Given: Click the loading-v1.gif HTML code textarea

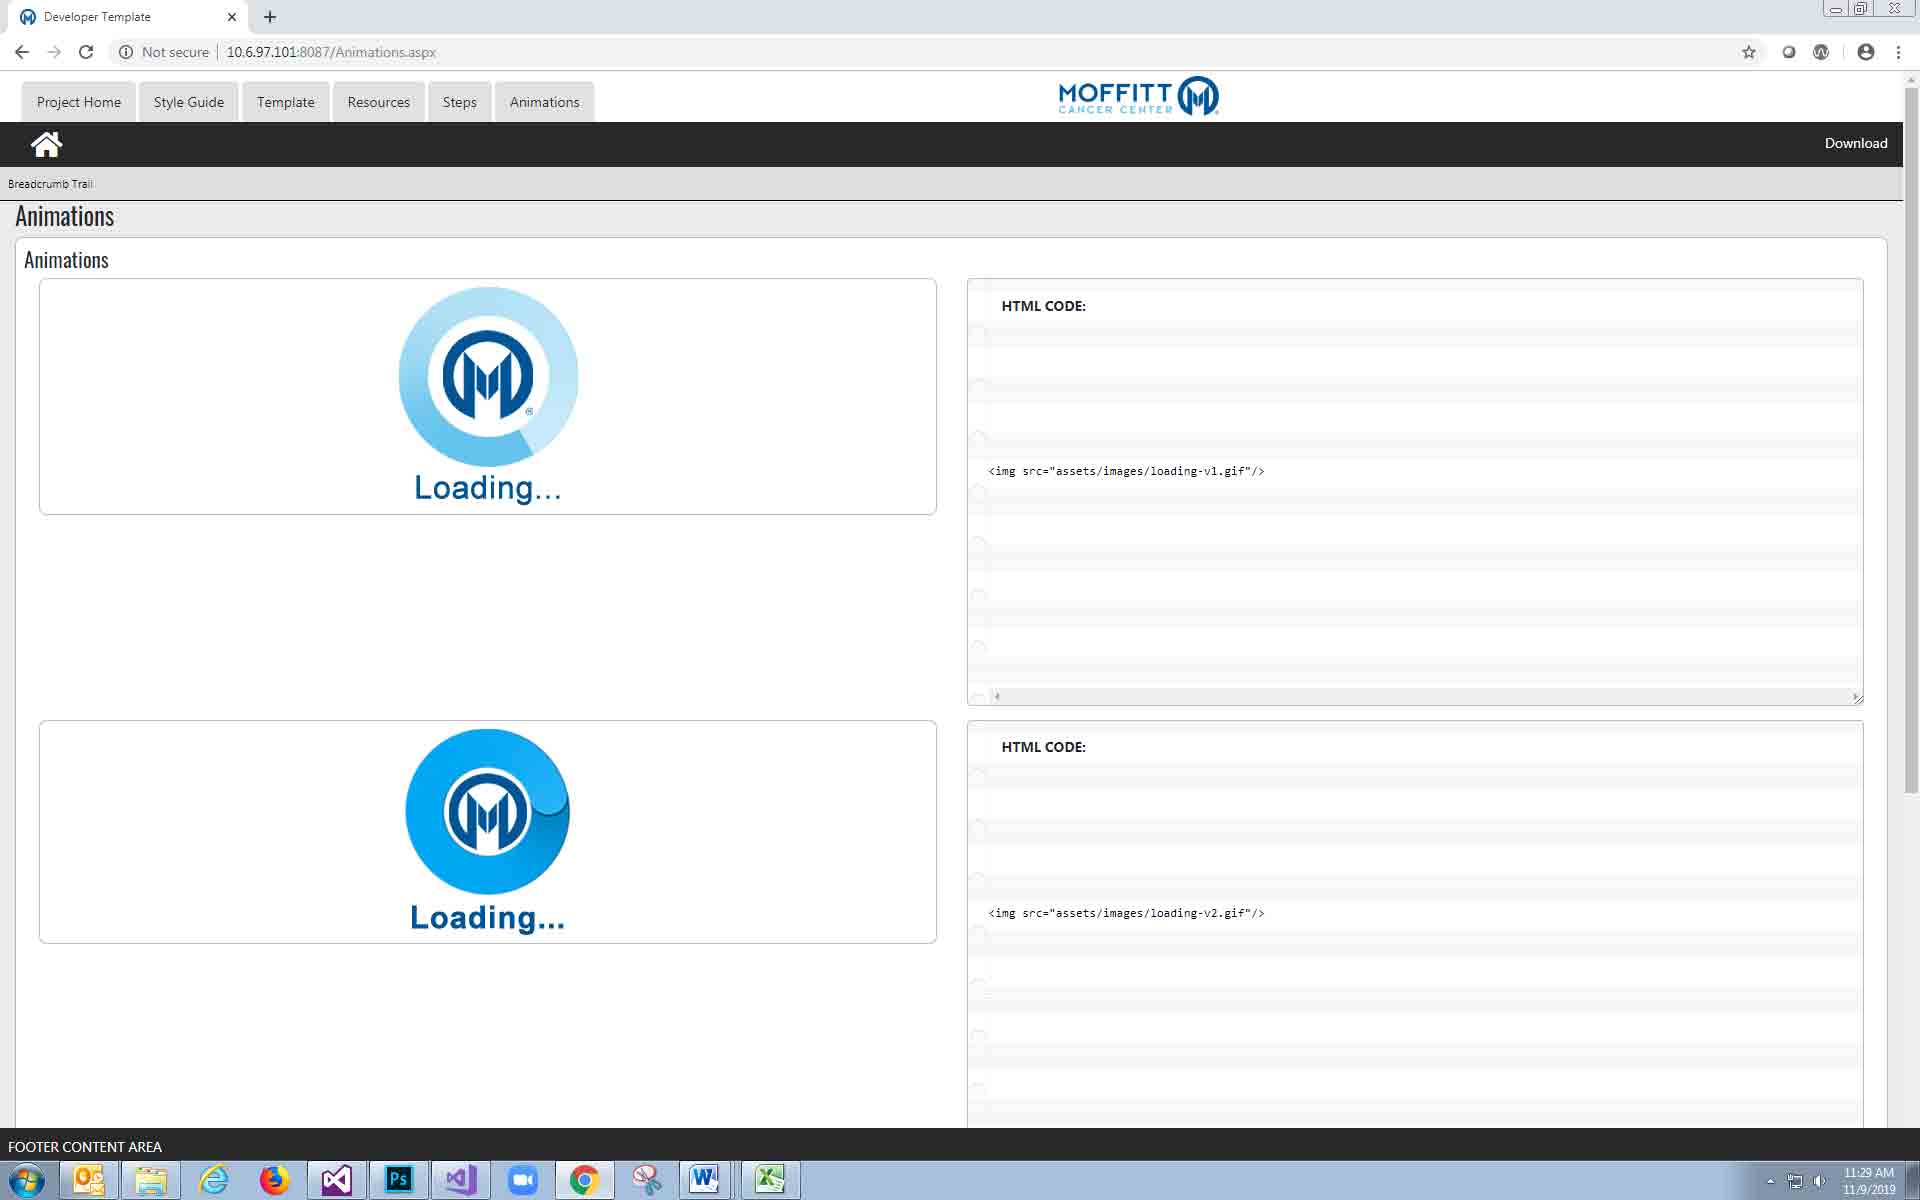Looking at the screenshot, I should (1414, 500).
